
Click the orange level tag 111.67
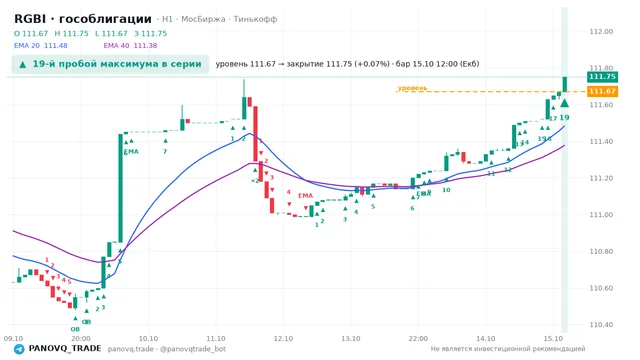pos(602,91)
